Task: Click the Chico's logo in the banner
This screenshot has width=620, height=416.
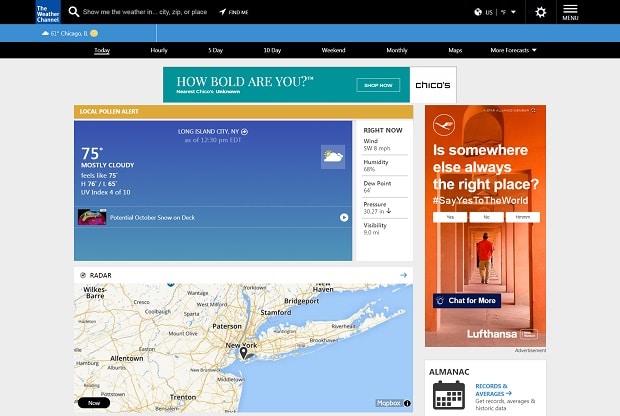Action: [x=433, y=85]
